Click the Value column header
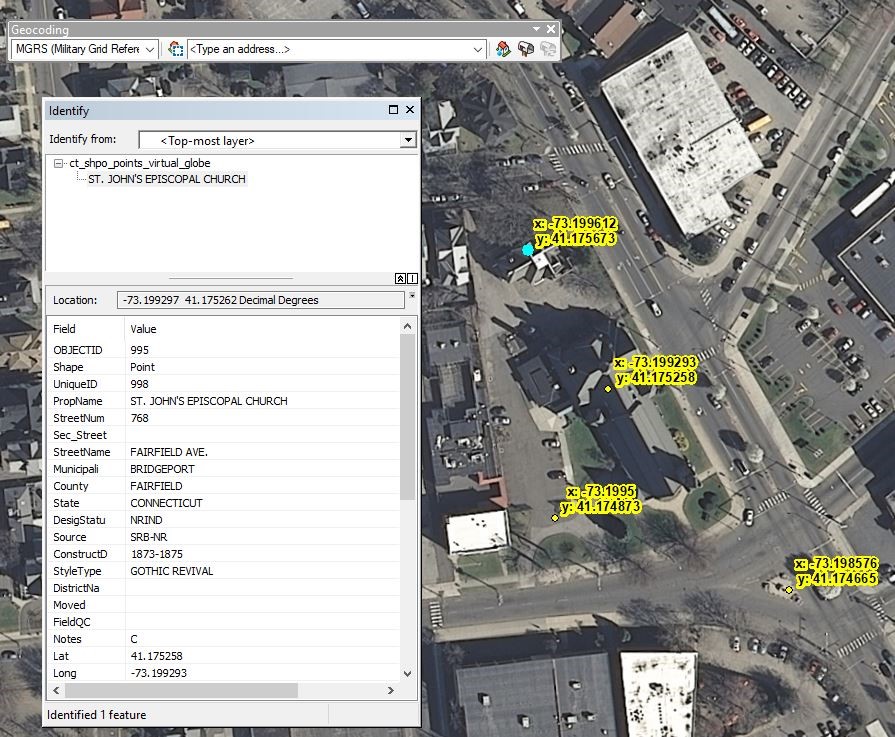The height and width of the screenshot is (737, 895). [x=143, y=329]
